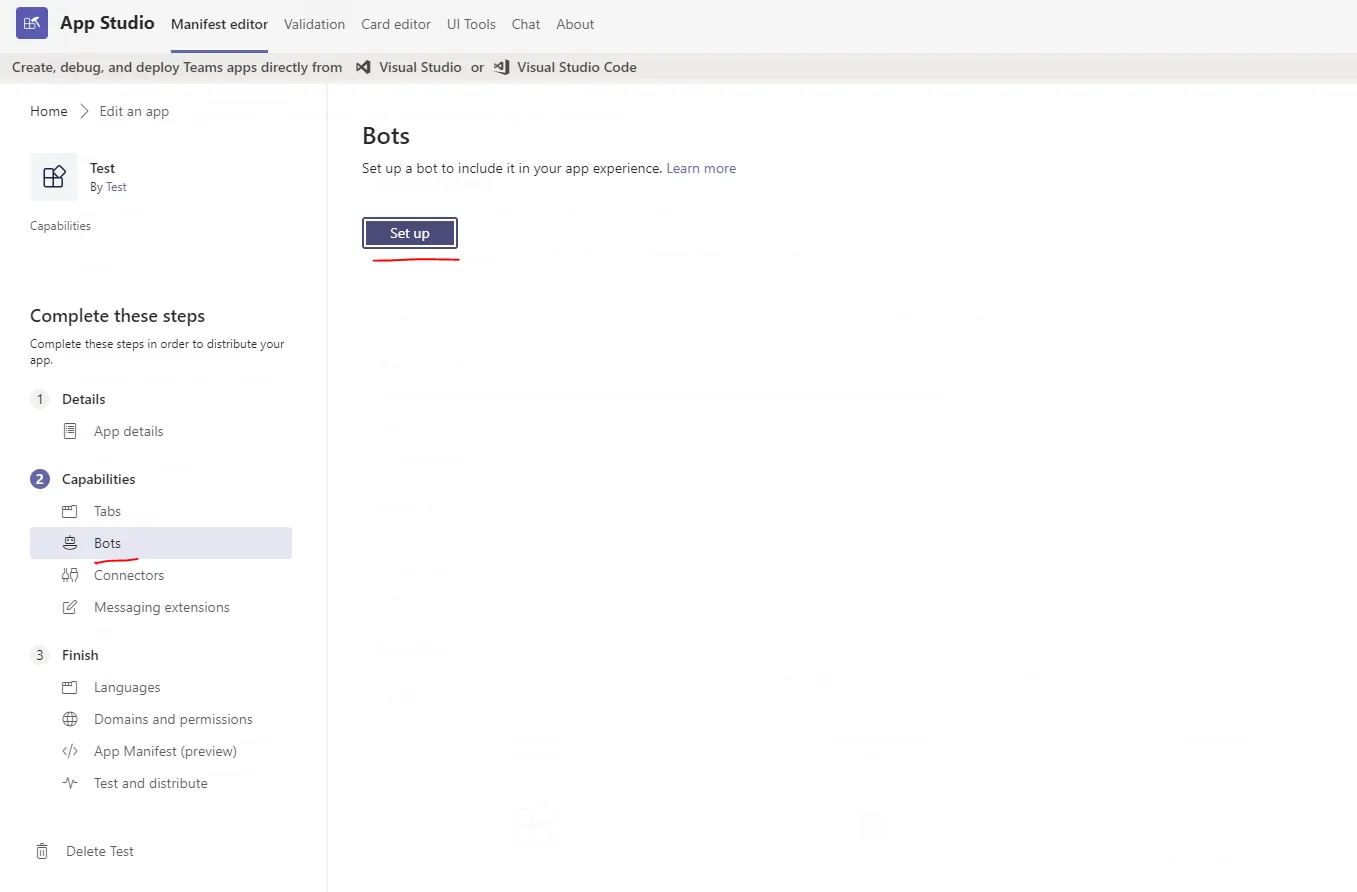Open the Learn more link
1357x892 pixels.
tap(701, 168)
